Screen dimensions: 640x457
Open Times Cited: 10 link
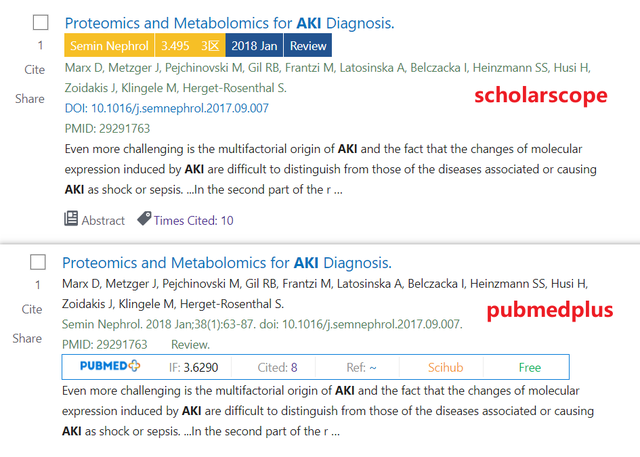click(193, 221)
